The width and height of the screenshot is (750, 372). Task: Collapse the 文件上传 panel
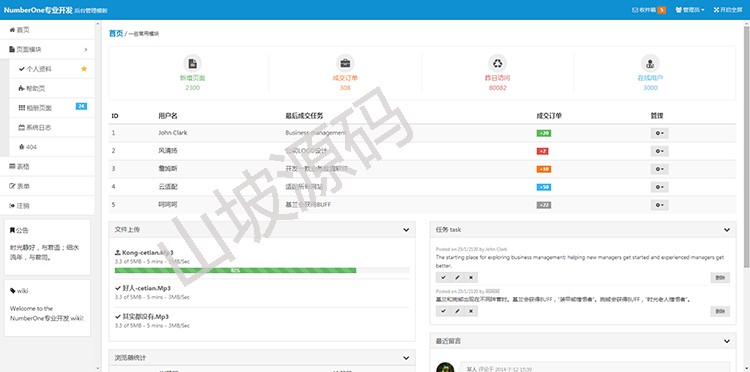click(x=406, y=230)
